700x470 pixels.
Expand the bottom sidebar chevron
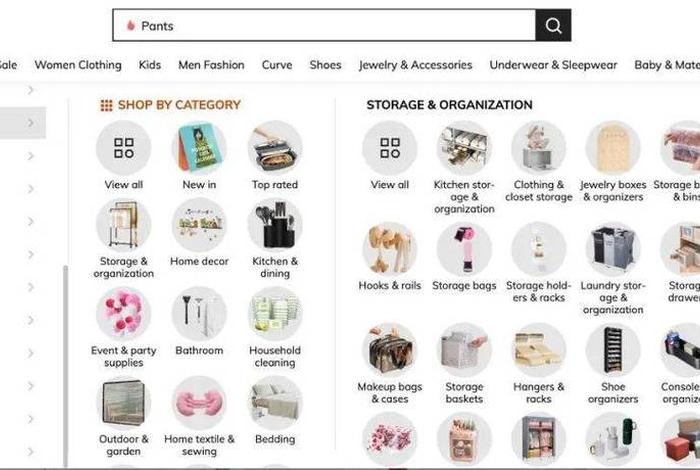click(30, 452)
